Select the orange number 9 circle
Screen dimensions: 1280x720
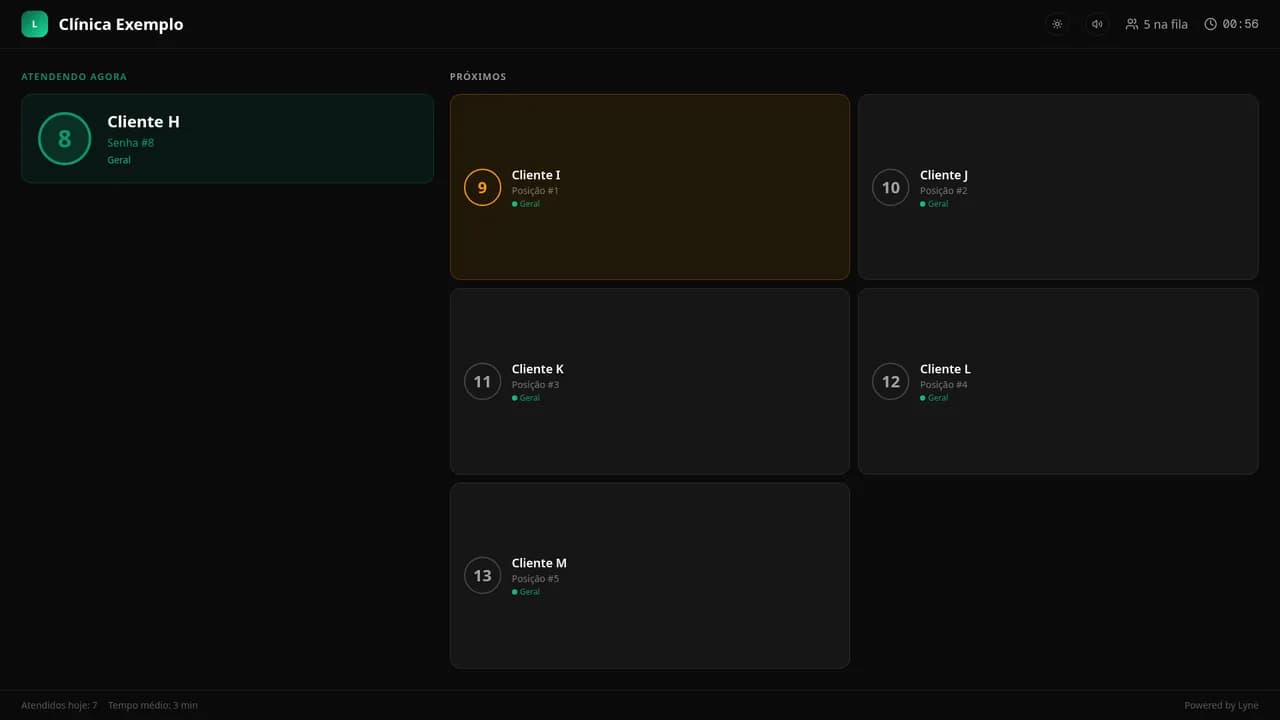(482, 187)
